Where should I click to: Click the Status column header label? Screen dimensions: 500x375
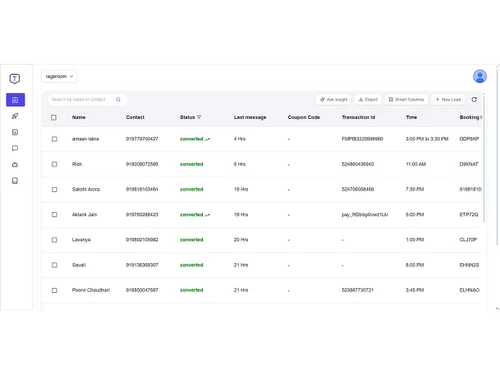pos(187,117)
